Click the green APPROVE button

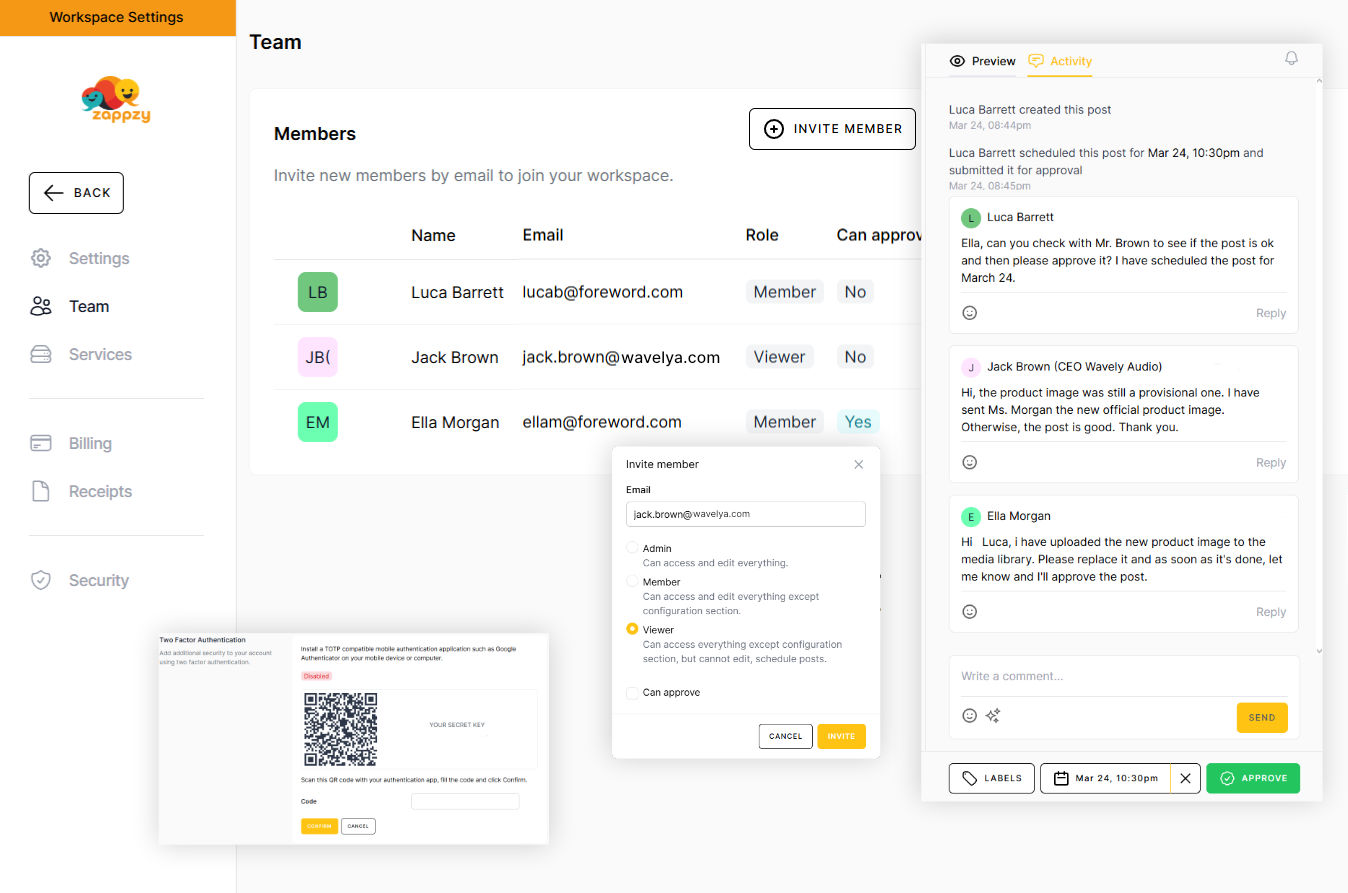point(1253,778)
